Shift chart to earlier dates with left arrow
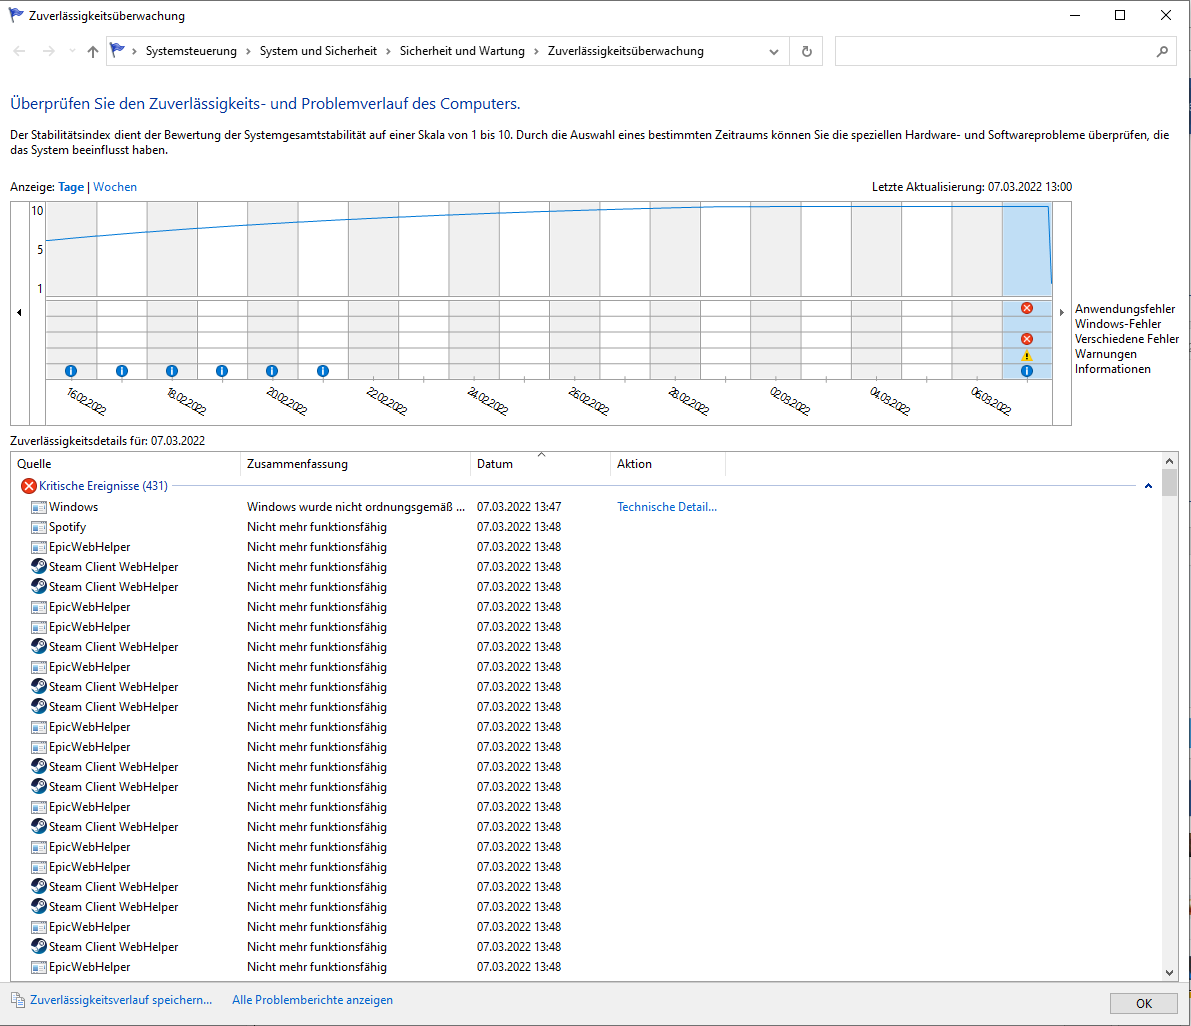This screenshot has height=1026, width=1191. click(20, 312)
